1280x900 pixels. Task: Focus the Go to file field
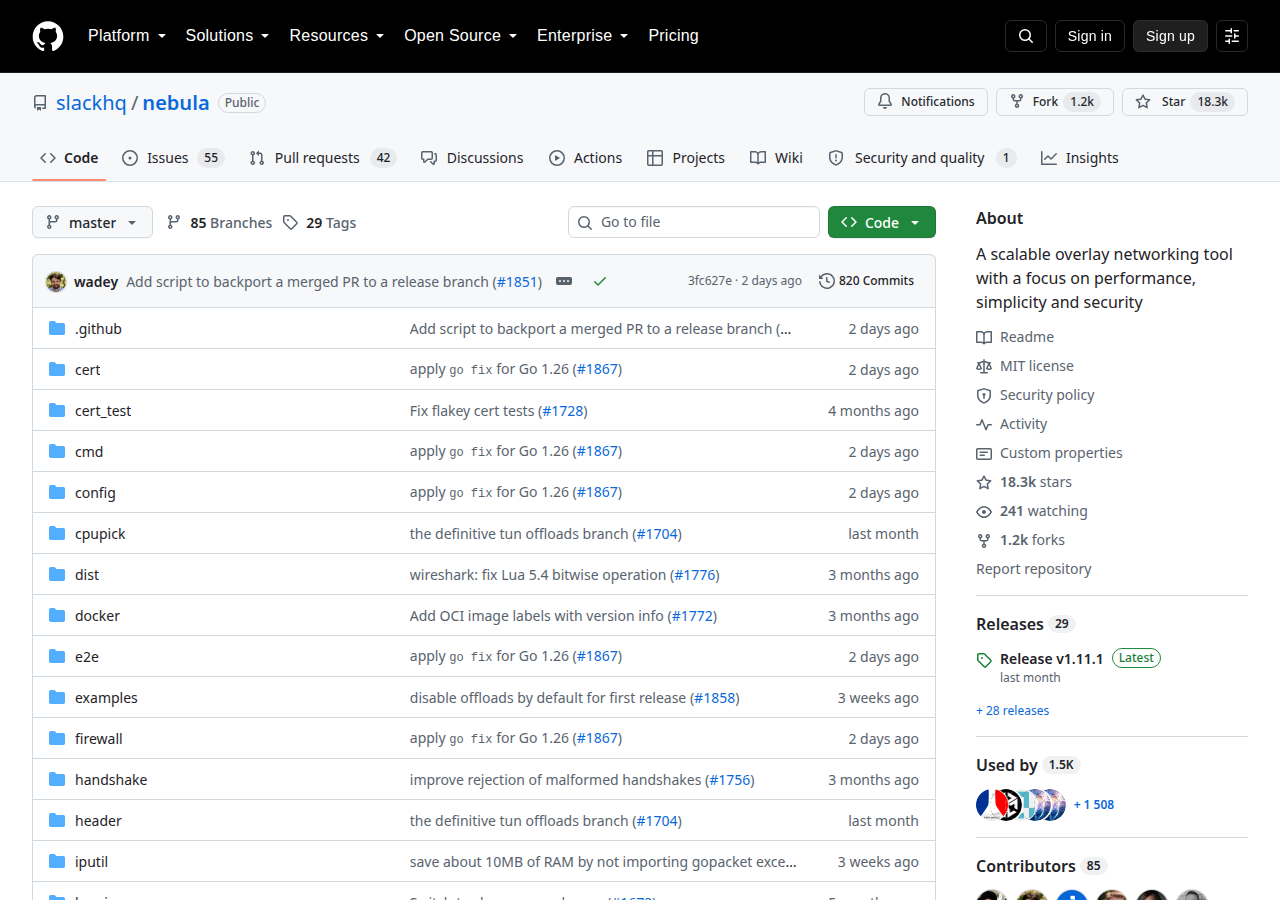click(694, 222)
